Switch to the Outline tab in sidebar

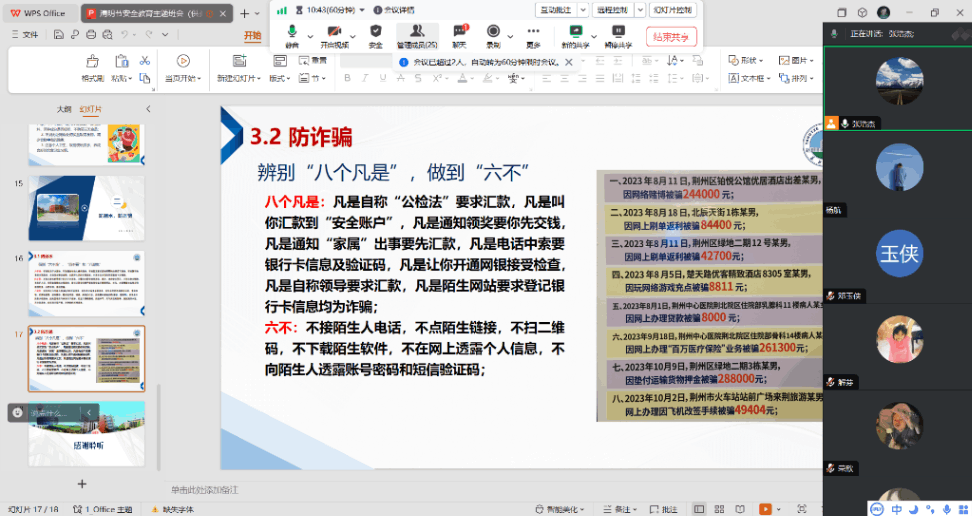(x=64, y=109)
